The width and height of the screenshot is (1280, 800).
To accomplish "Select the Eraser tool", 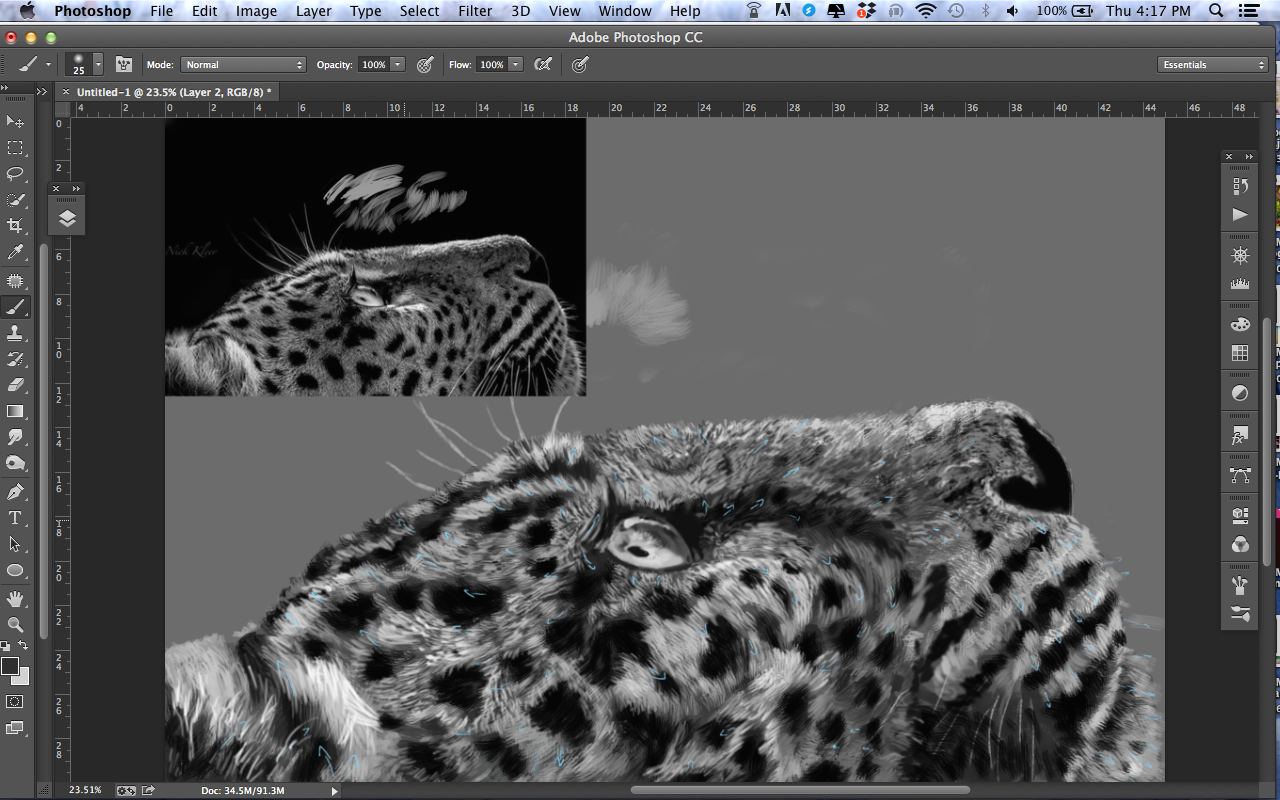I will point(15,385).
